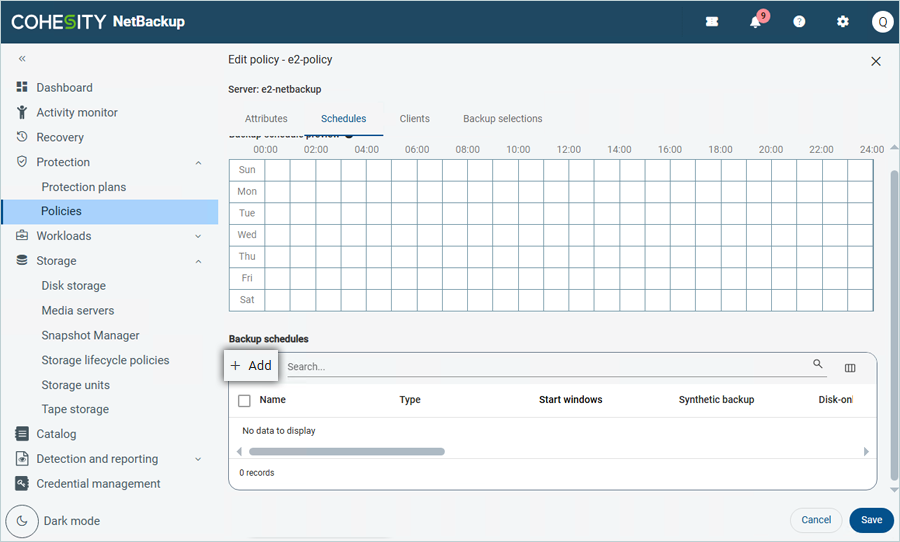Save the policy changes
This screenshot has height=542, width=900.
tap(871, 520)
